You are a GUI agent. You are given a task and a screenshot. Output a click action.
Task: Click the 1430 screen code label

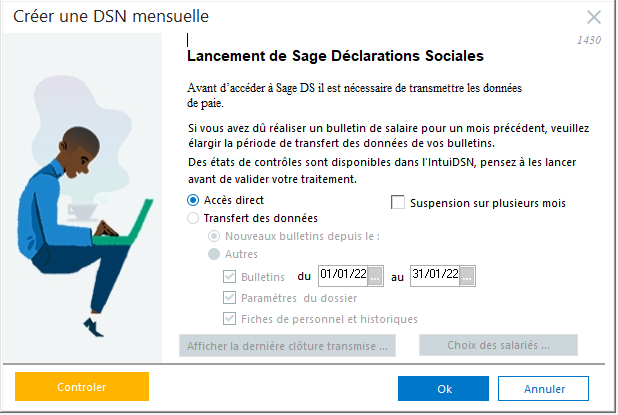point(591,41)
